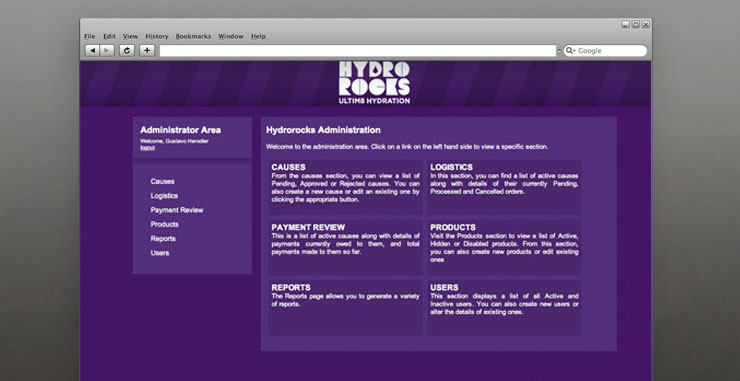Open the View menu
The image size is (740, 381).
[x=130, y=36]
